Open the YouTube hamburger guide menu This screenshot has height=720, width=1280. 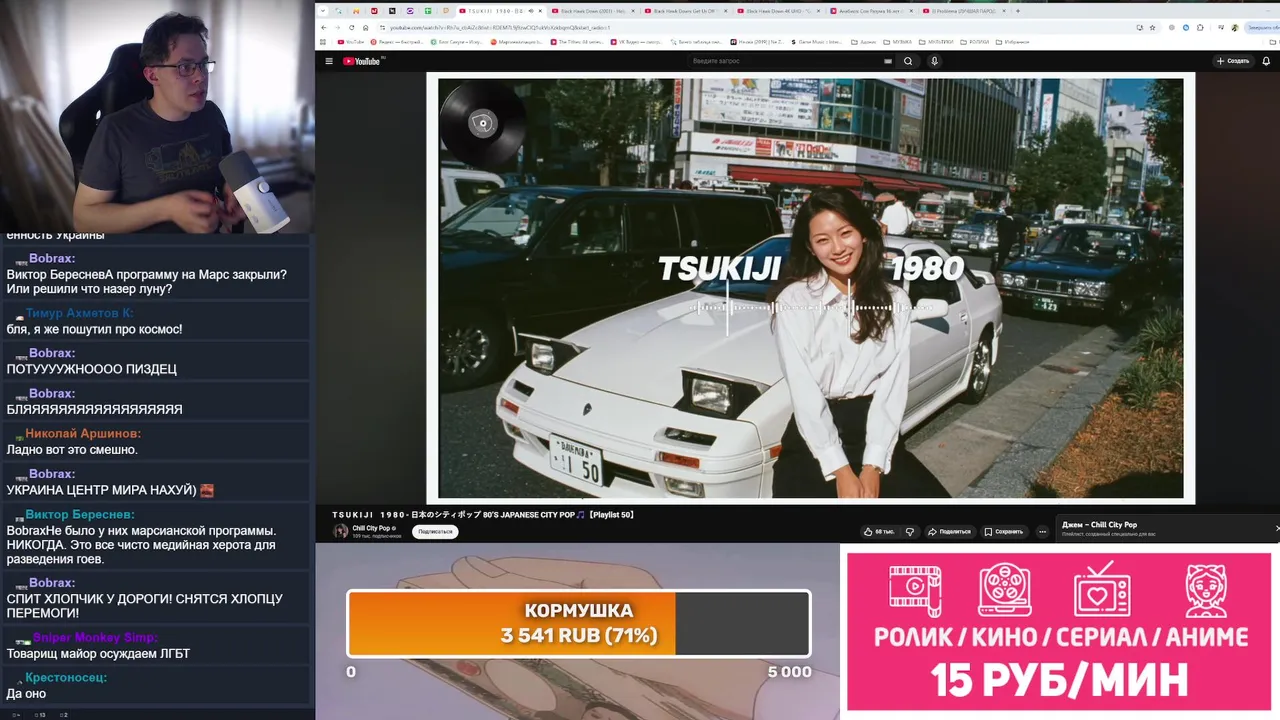(x=329, y=61)
